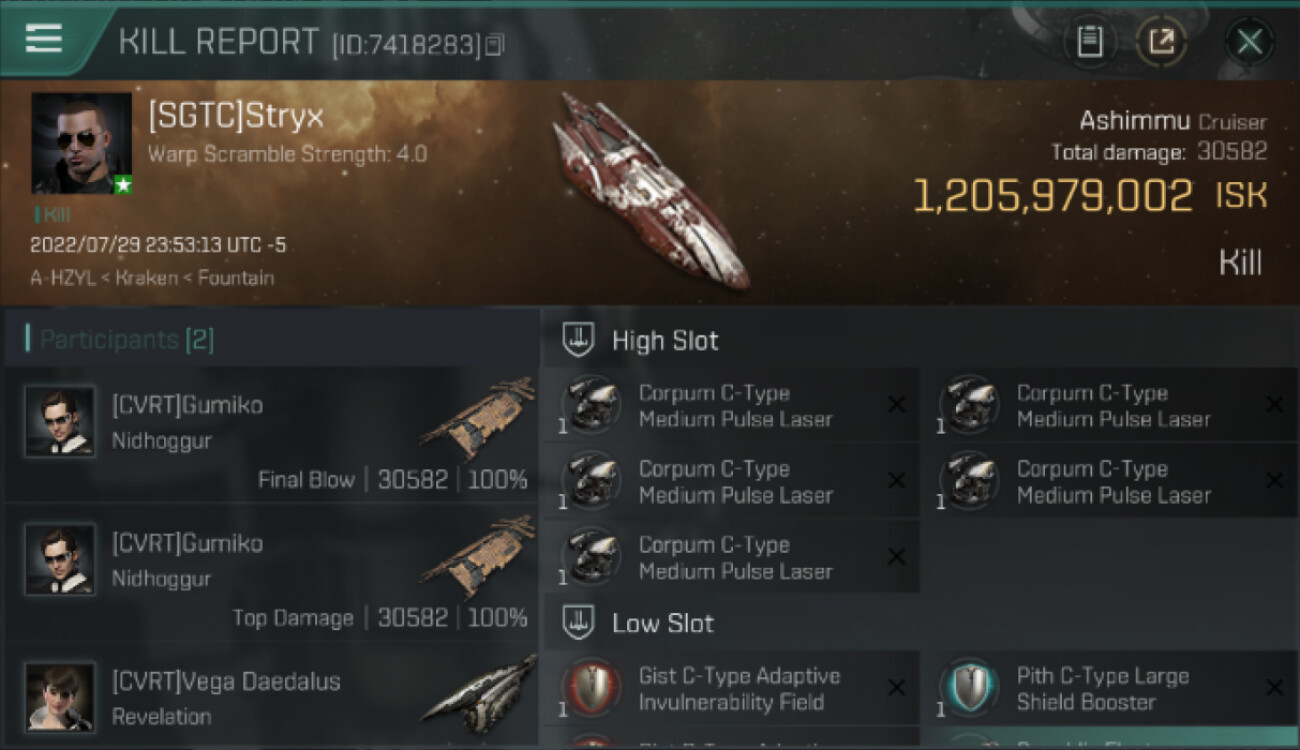The width and height of the screenshot is (1300, 750).
Task: Click the X beside Gist C-Type Adaptive Field
Action: click(896, 688)
